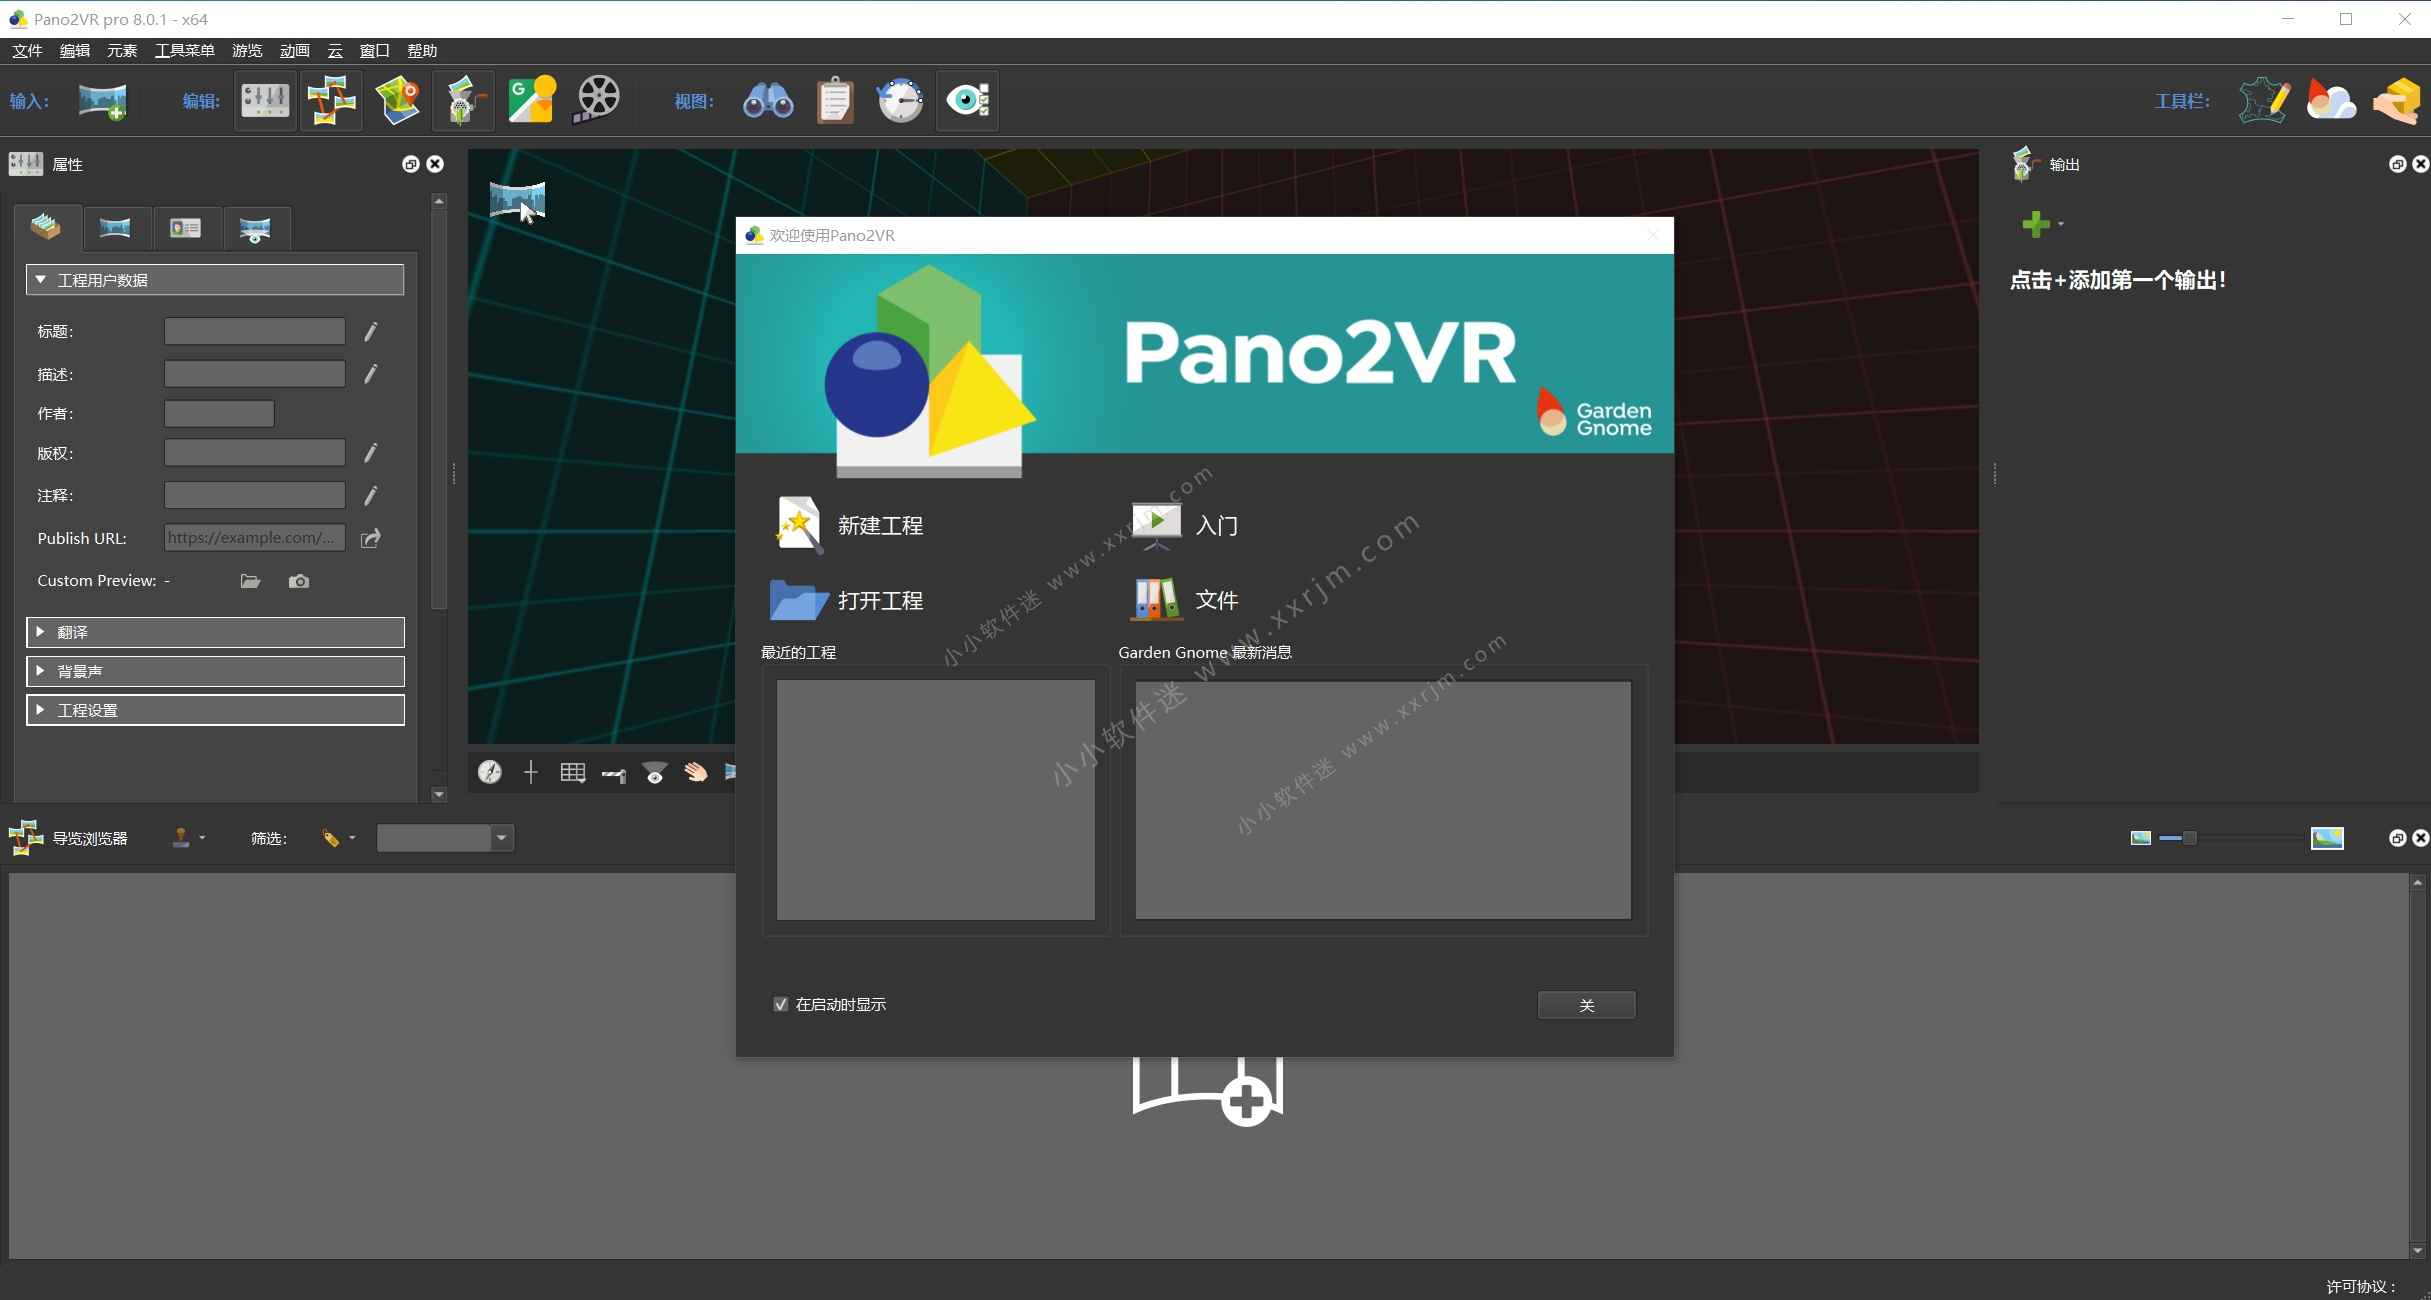The height and width of the screenshot is (1300, 2431).
Task: Select hand drag mode icon in viewer
Action: click(x=695, y=772)
